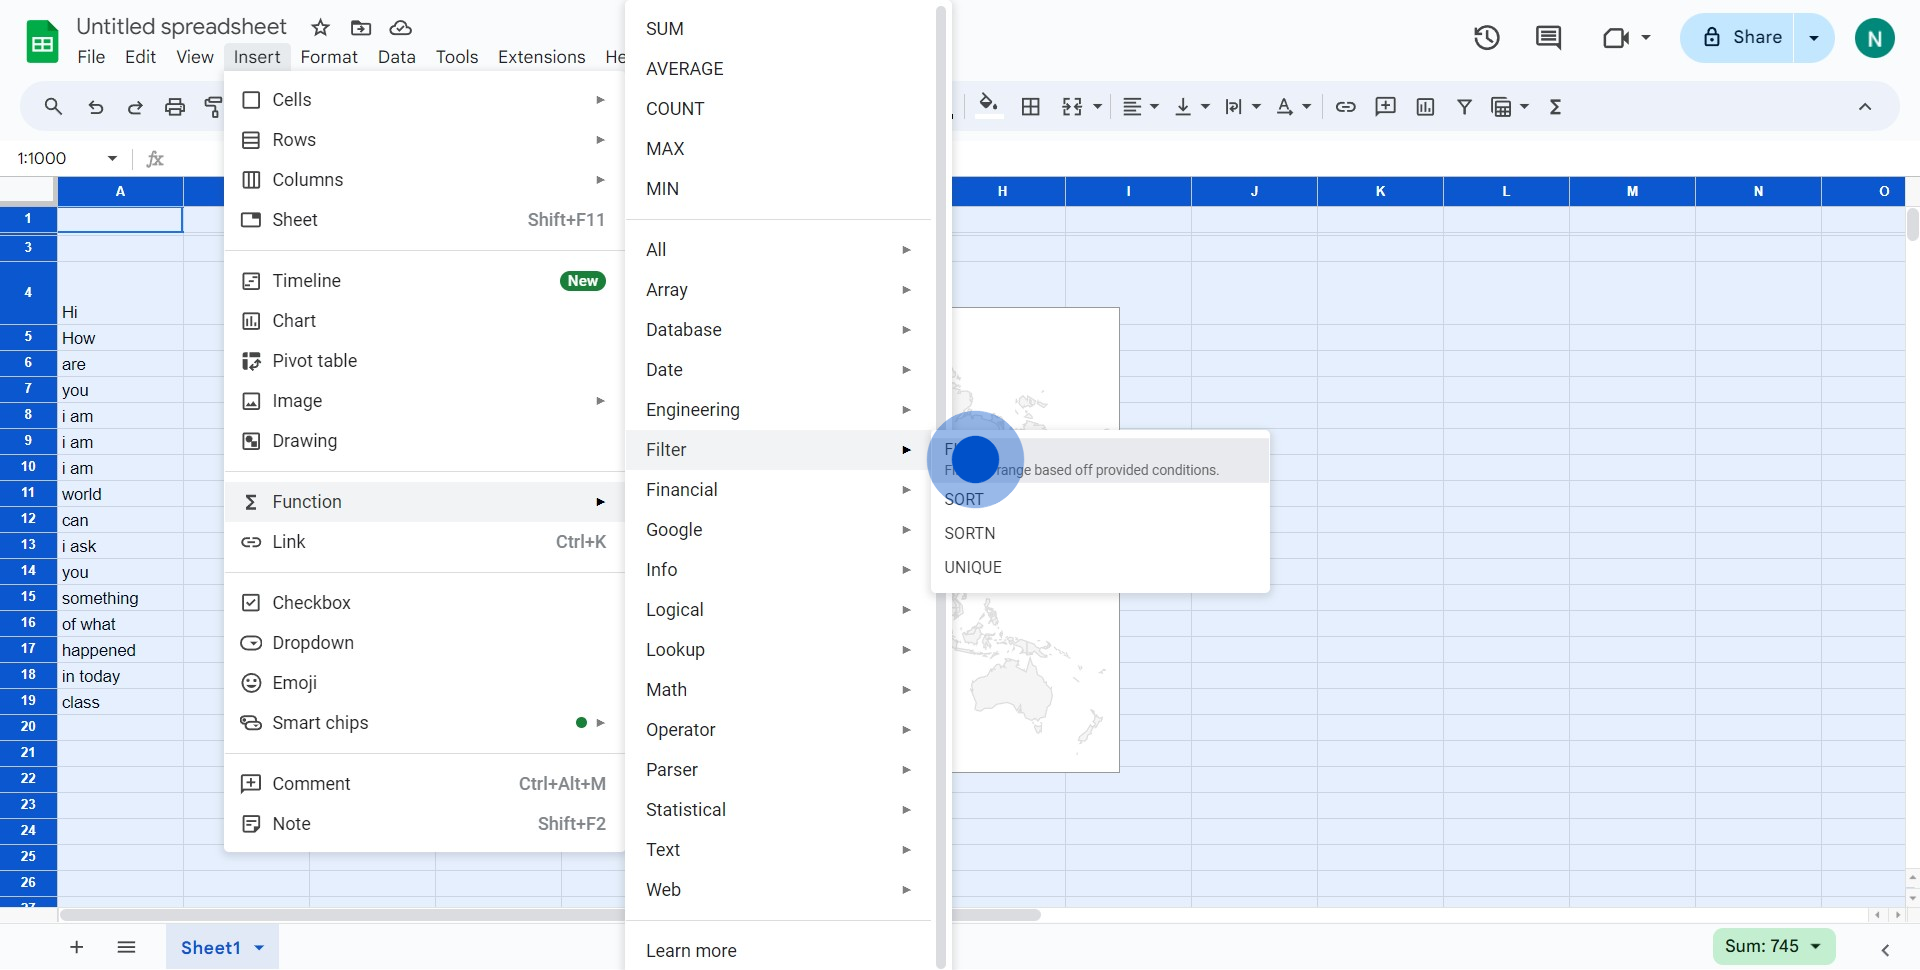Click the insert comment toolbar icon

tap(1385, 106)
